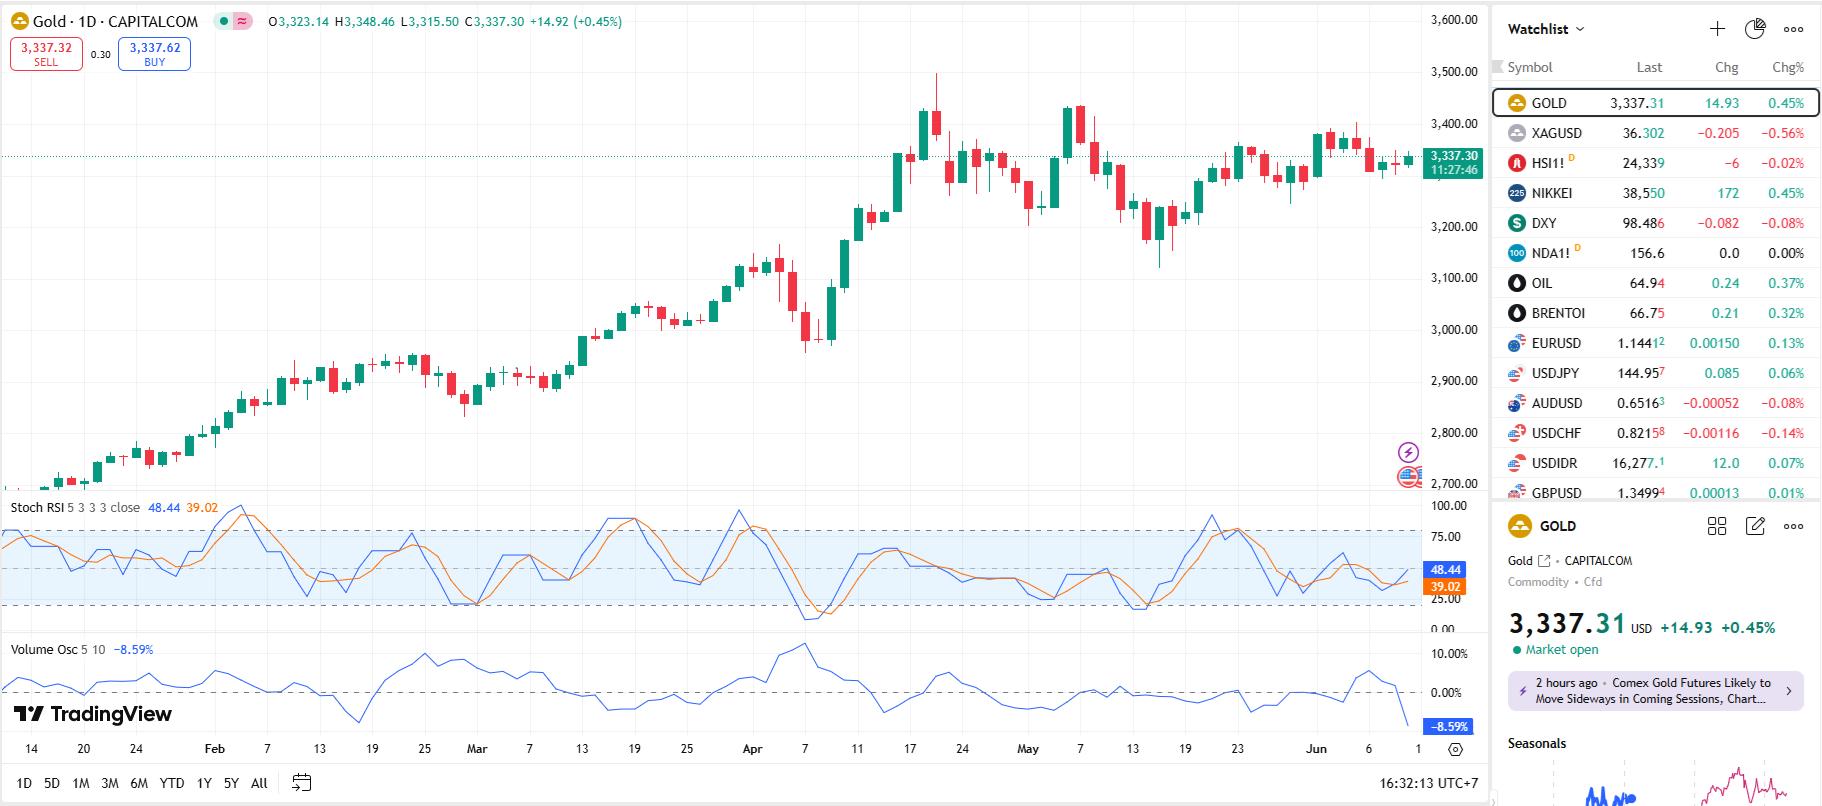The image size is (1822, 806).
Task: Switch to the YTD date range
Action: (172, 783)
